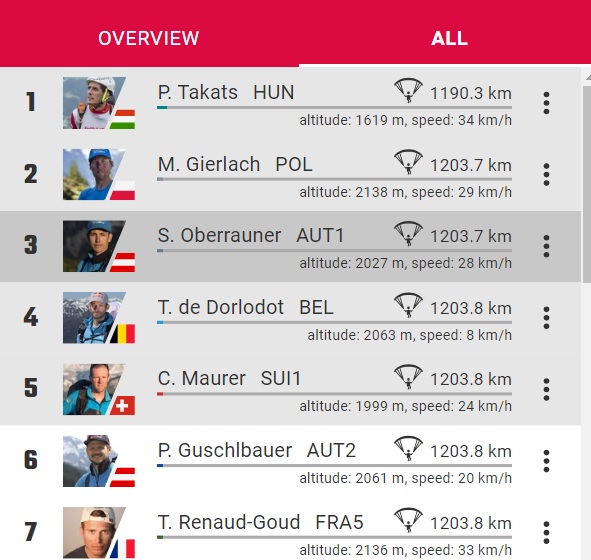Click P. Takats HUN athlete name
Image resolution: width=591 pixels, height=560 pixels.
[226, 92]
